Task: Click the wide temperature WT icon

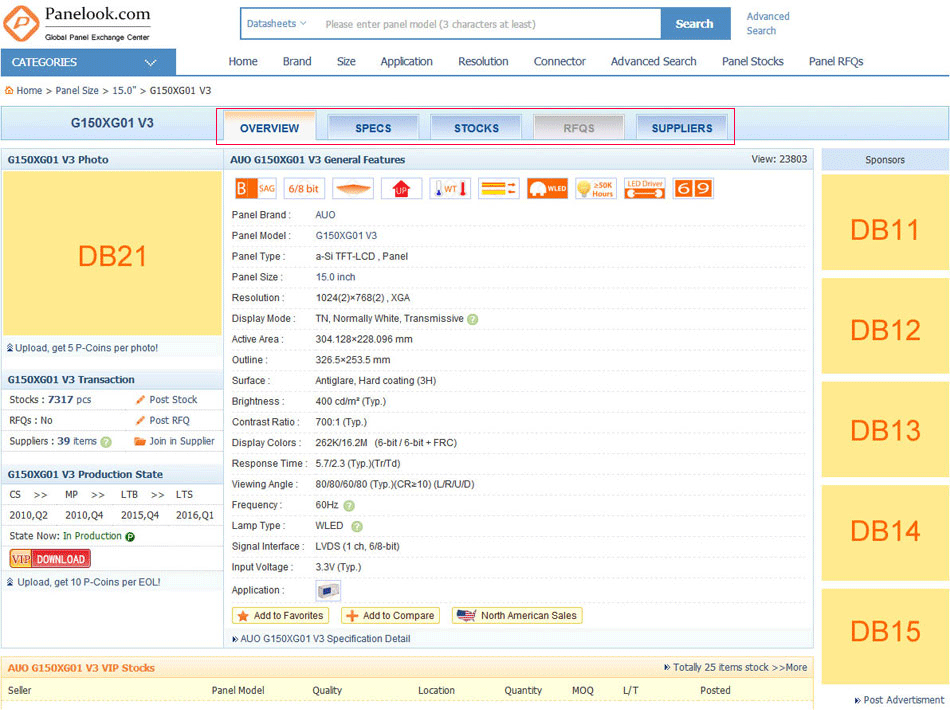Action: [x=450, y=188]
